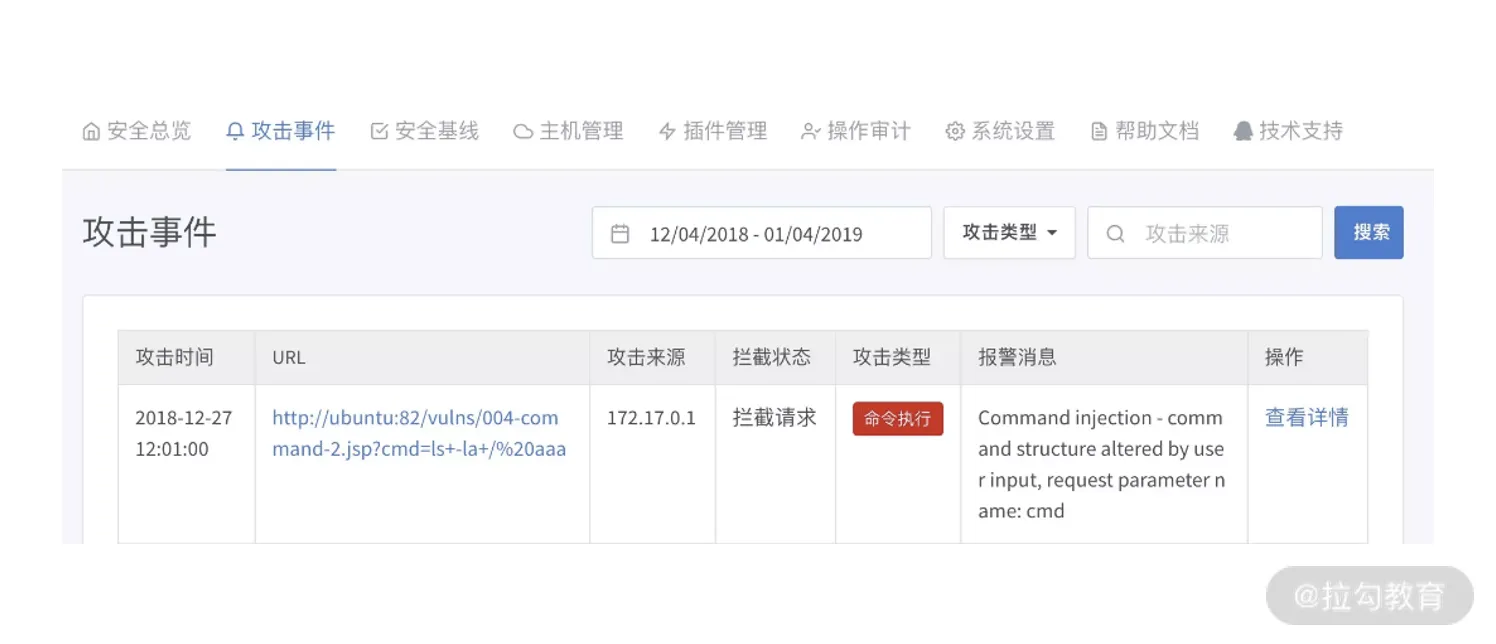Screen dimensions: 1496x644
Task: Click the home icon beside 安全总览
Action: click(91, 132)
